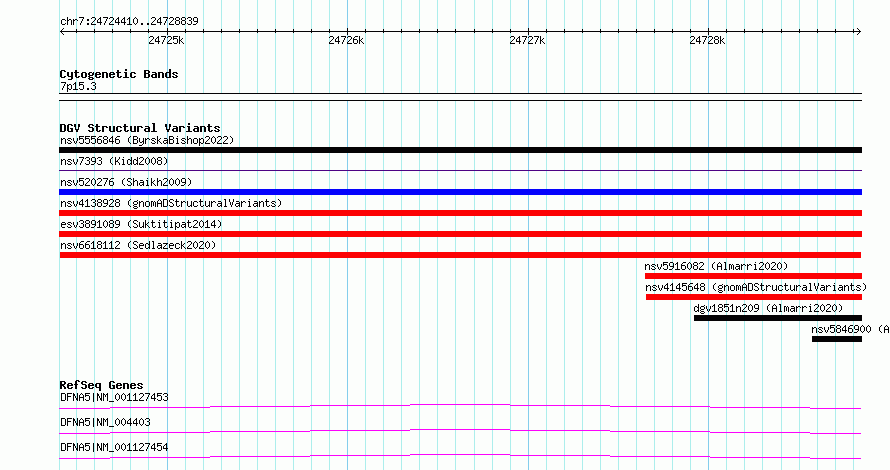Click the red bar for esv3891089
The width and height of the screenshot is (890, 470).
(x=460, y=234)
